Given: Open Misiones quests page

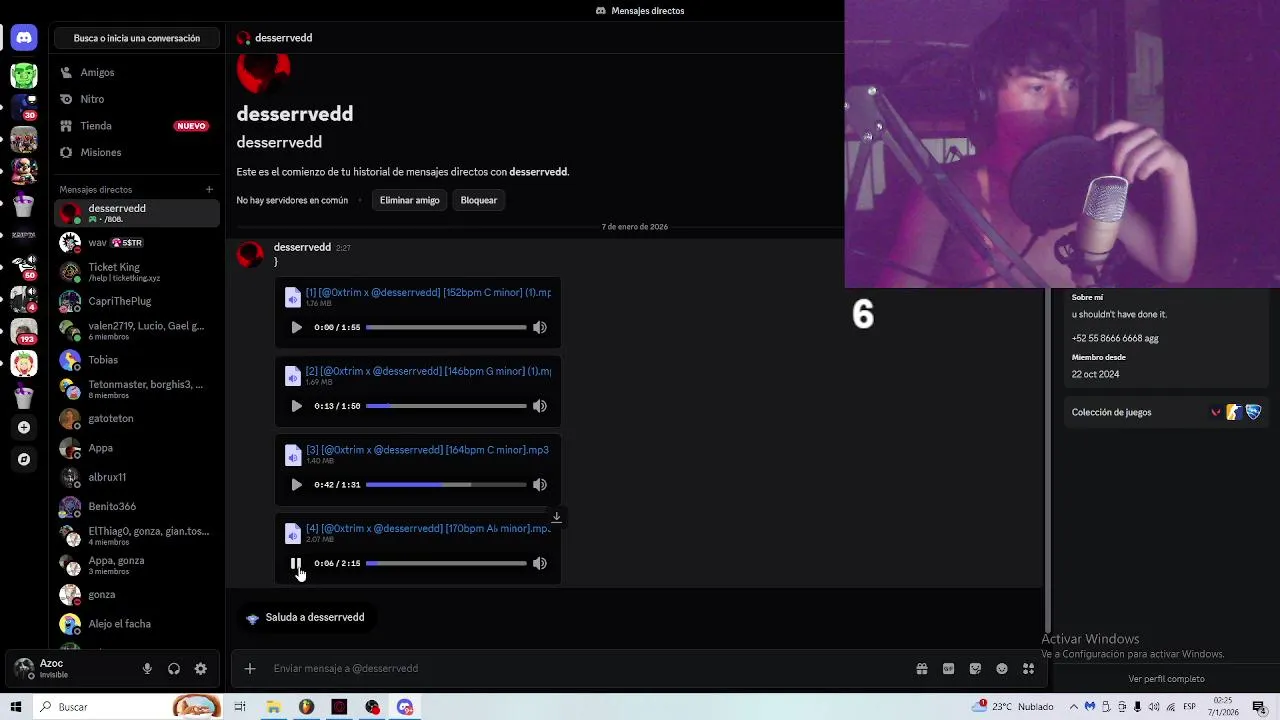Looking at the screenshot, I should coord(137,152).
